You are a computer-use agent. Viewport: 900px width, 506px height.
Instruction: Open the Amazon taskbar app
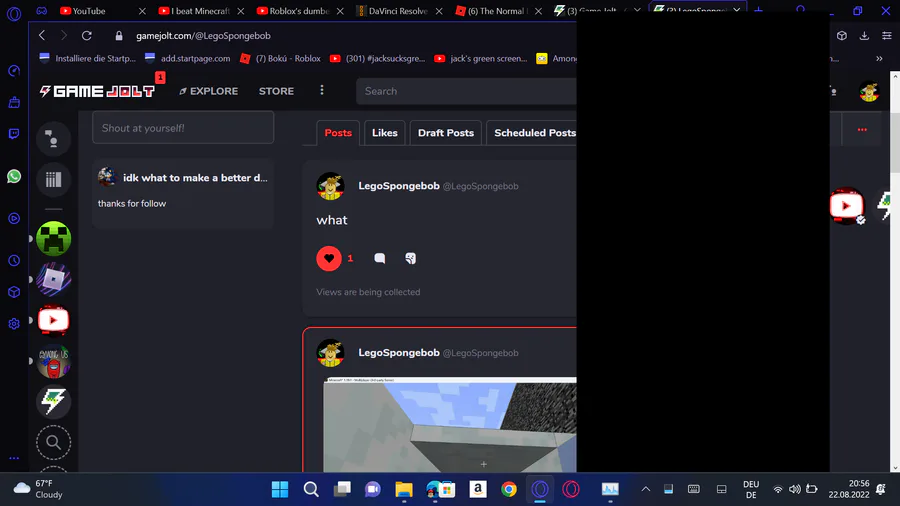pos(478,489)
